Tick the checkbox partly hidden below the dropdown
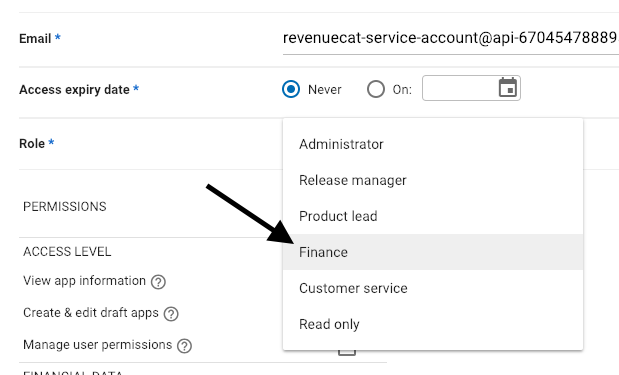The image size is (619, 375). pyautogui.click(x=347, y=352)
